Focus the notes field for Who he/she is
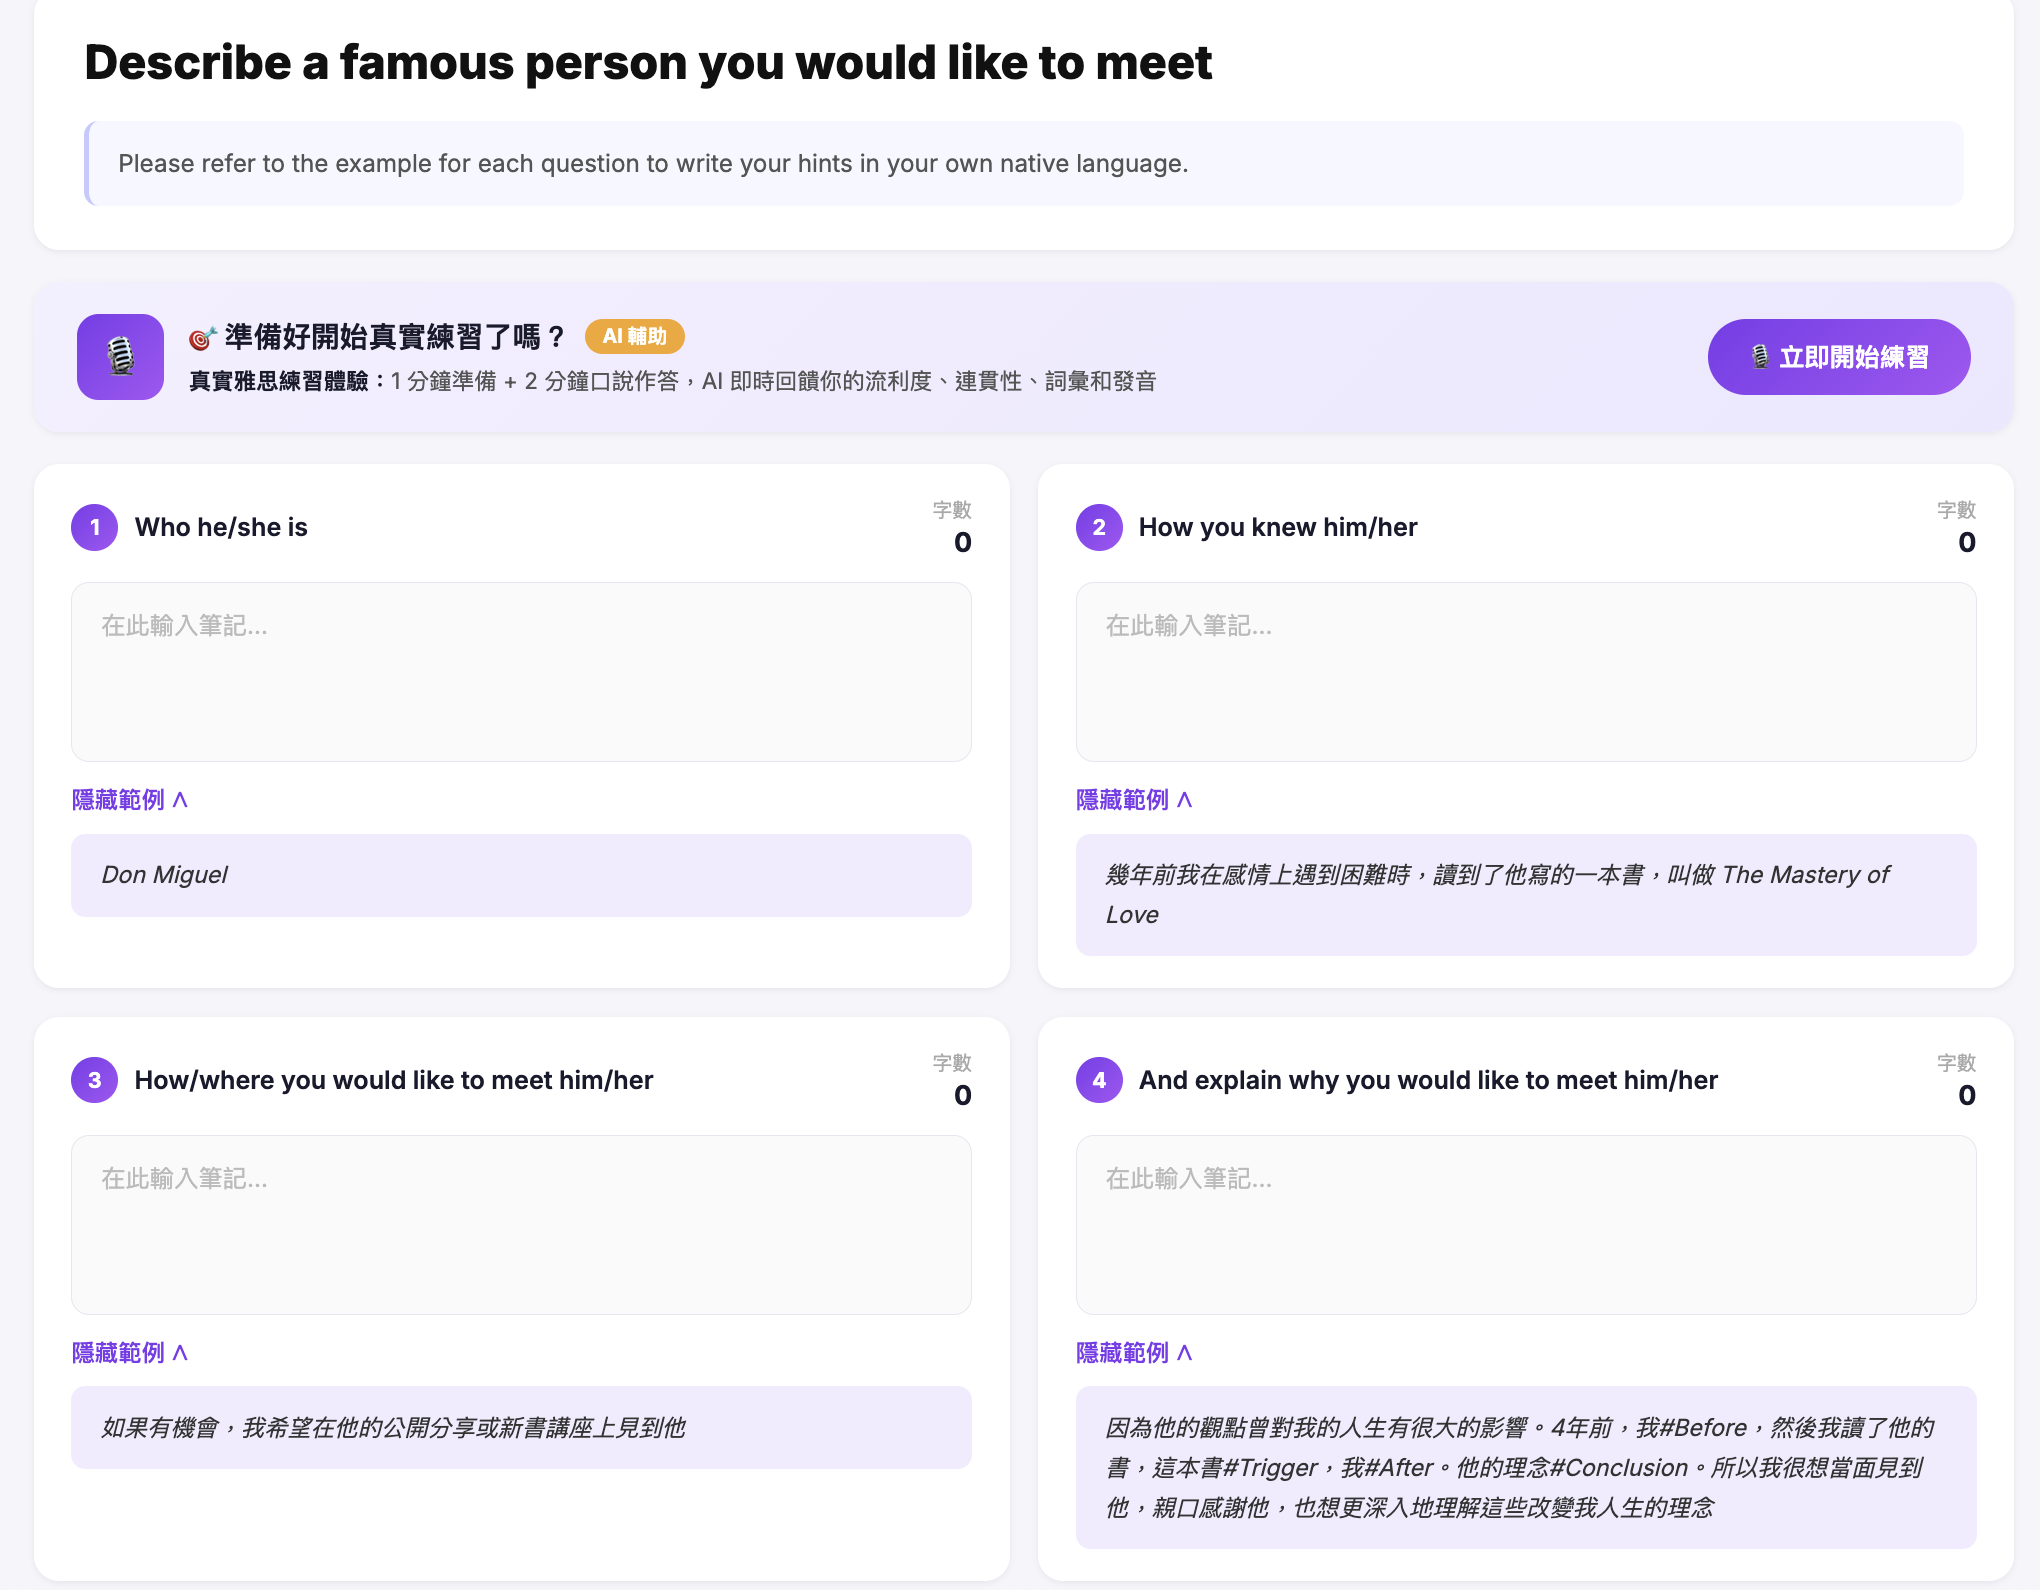 coord(521,672)
